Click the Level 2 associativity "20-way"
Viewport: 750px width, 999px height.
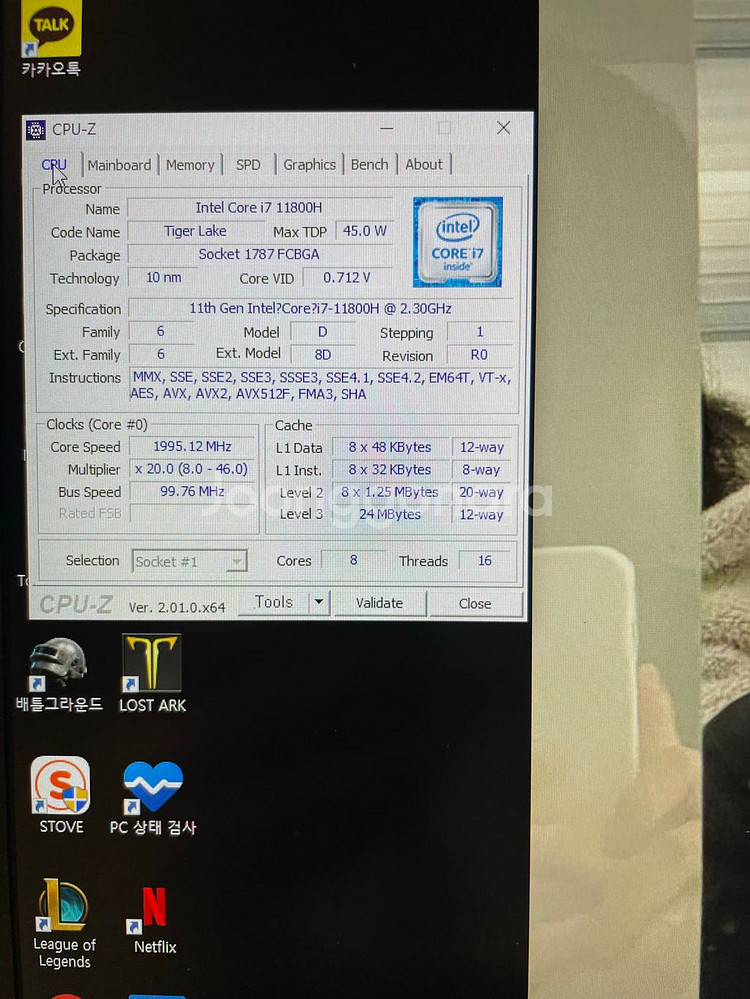point(482,492)
